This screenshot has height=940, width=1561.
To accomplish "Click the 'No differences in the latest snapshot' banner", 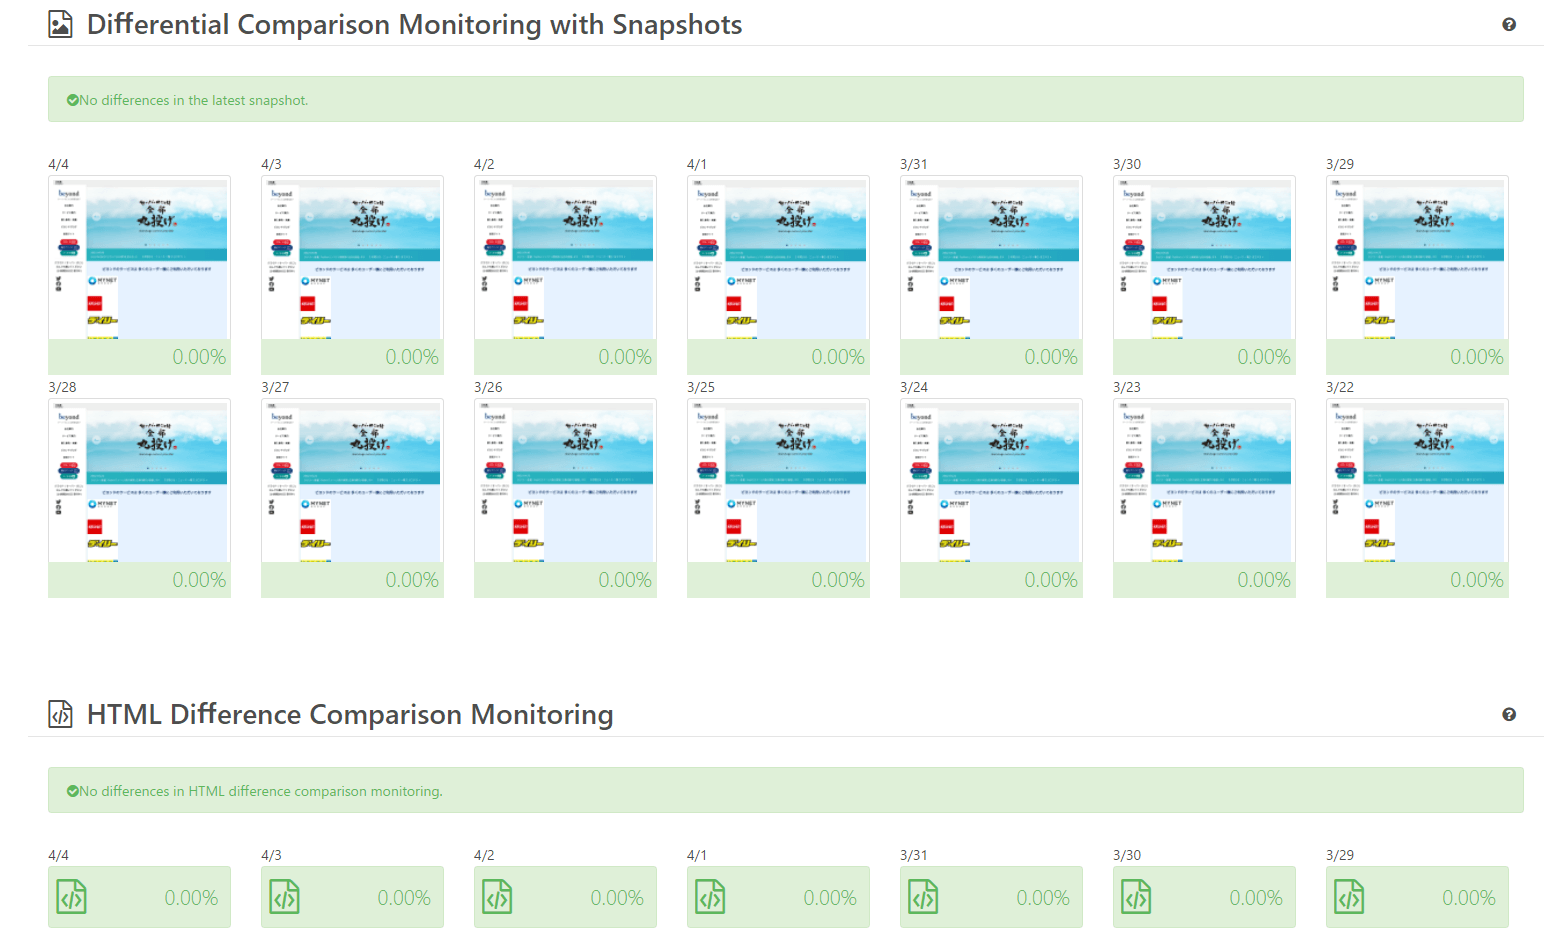I will (x=785, y=100).
